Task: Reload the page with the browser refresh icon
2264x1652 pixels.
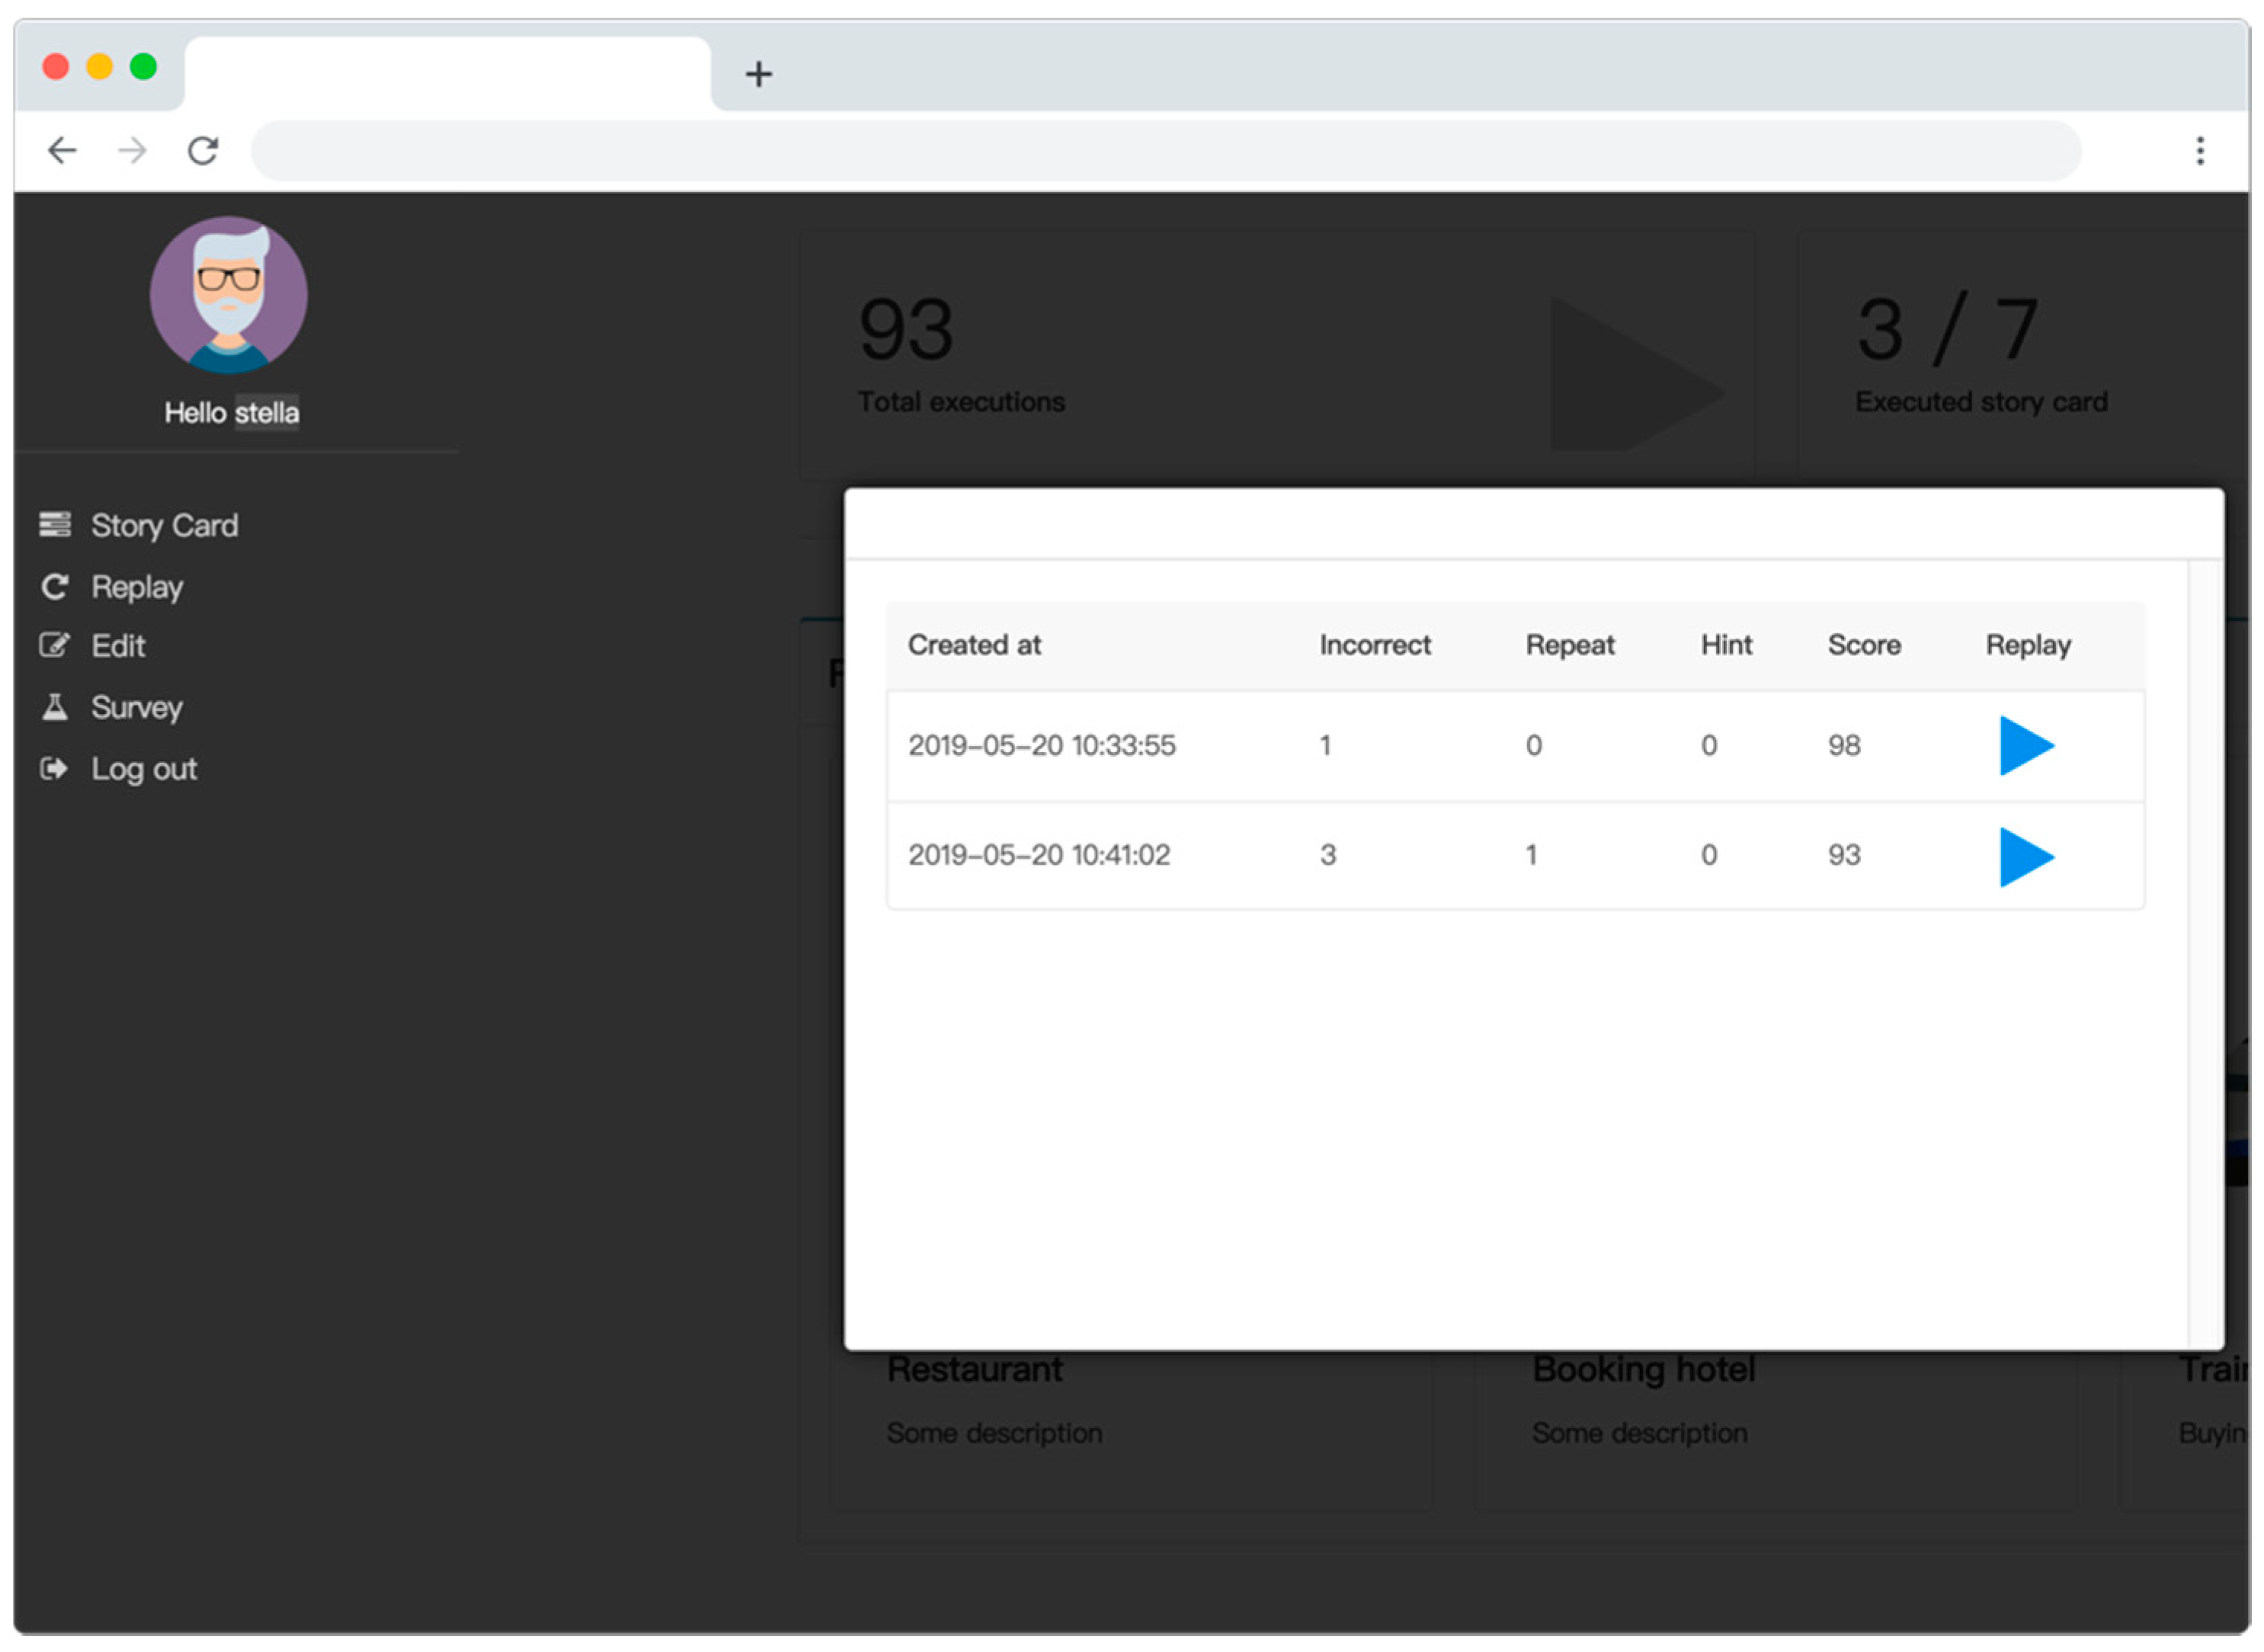Action: pos(203,151)
